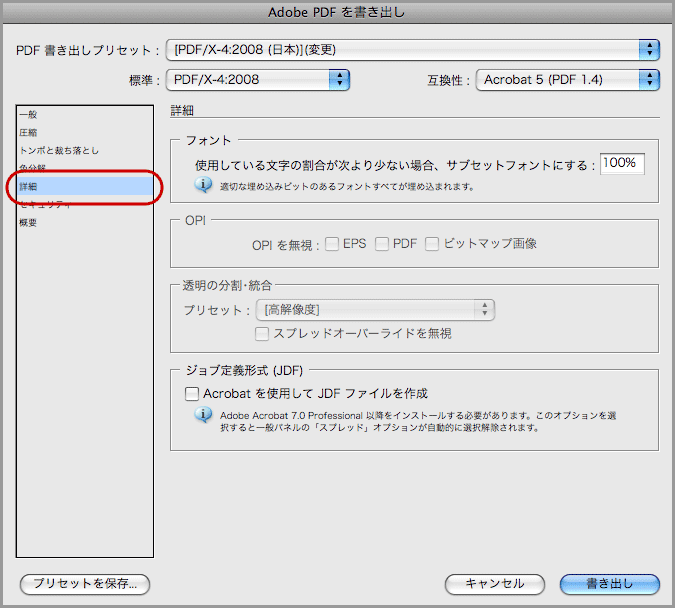Switch to the 圧縮 panel

click(x=28, y=133)
